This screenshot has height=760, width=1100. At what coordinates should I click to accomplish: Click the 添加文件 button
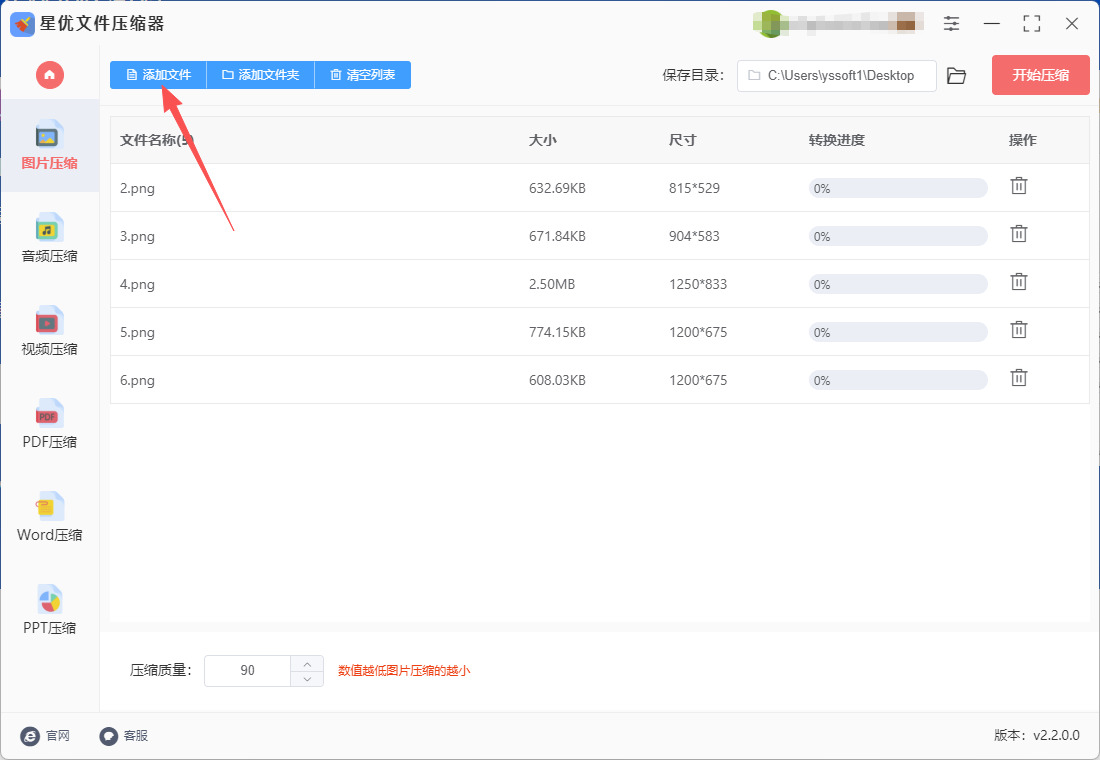click(x=159, y=74)
